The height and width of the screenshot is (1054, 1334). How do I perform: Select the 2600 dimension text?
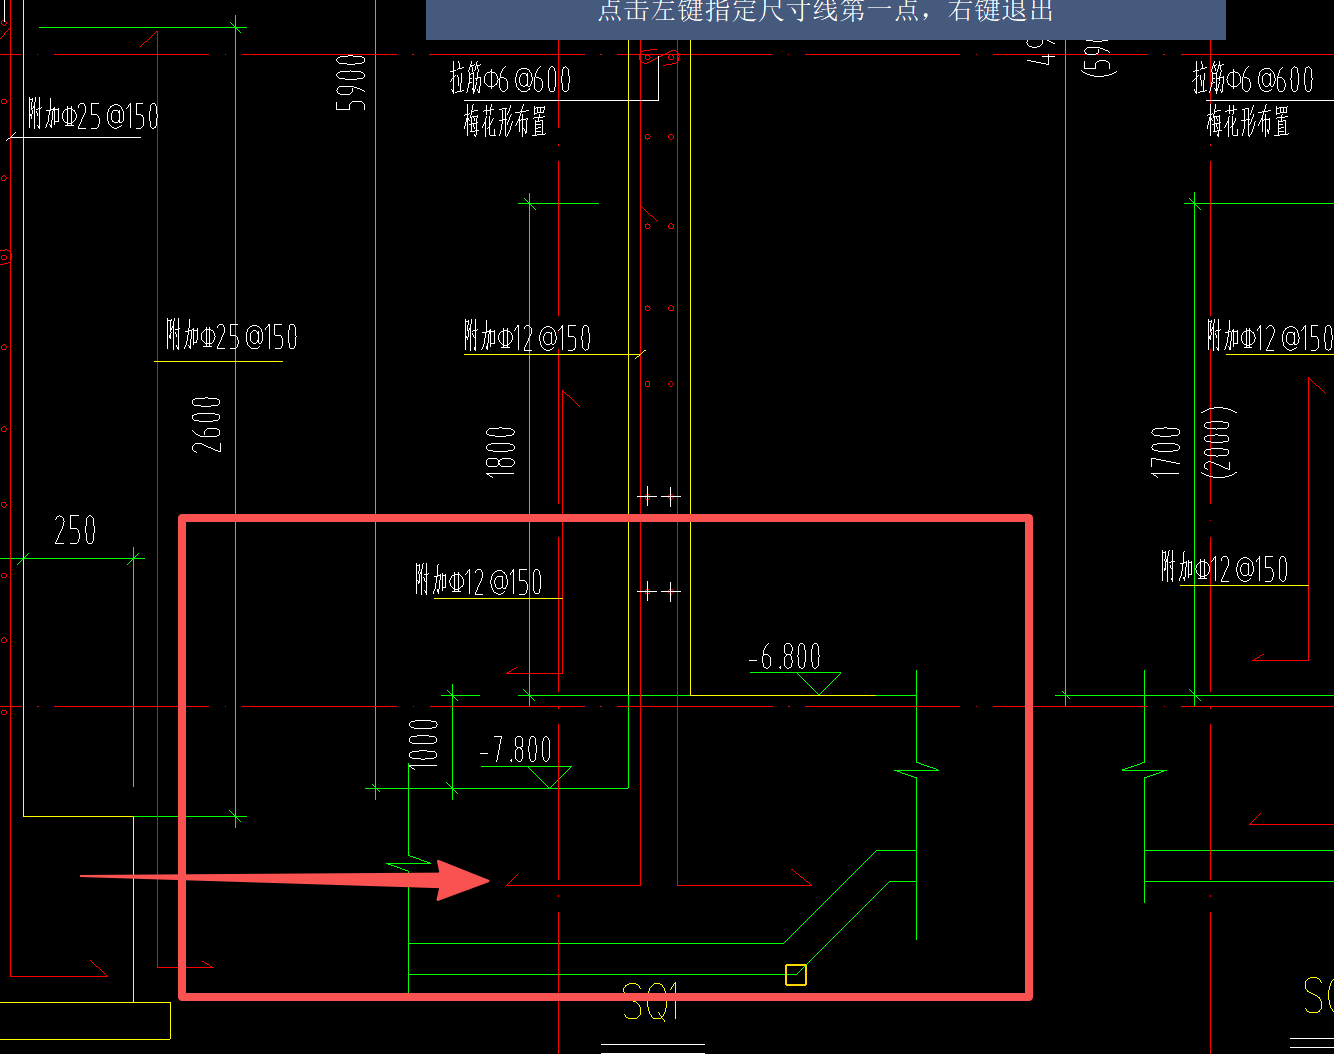[x=207, y=425]
